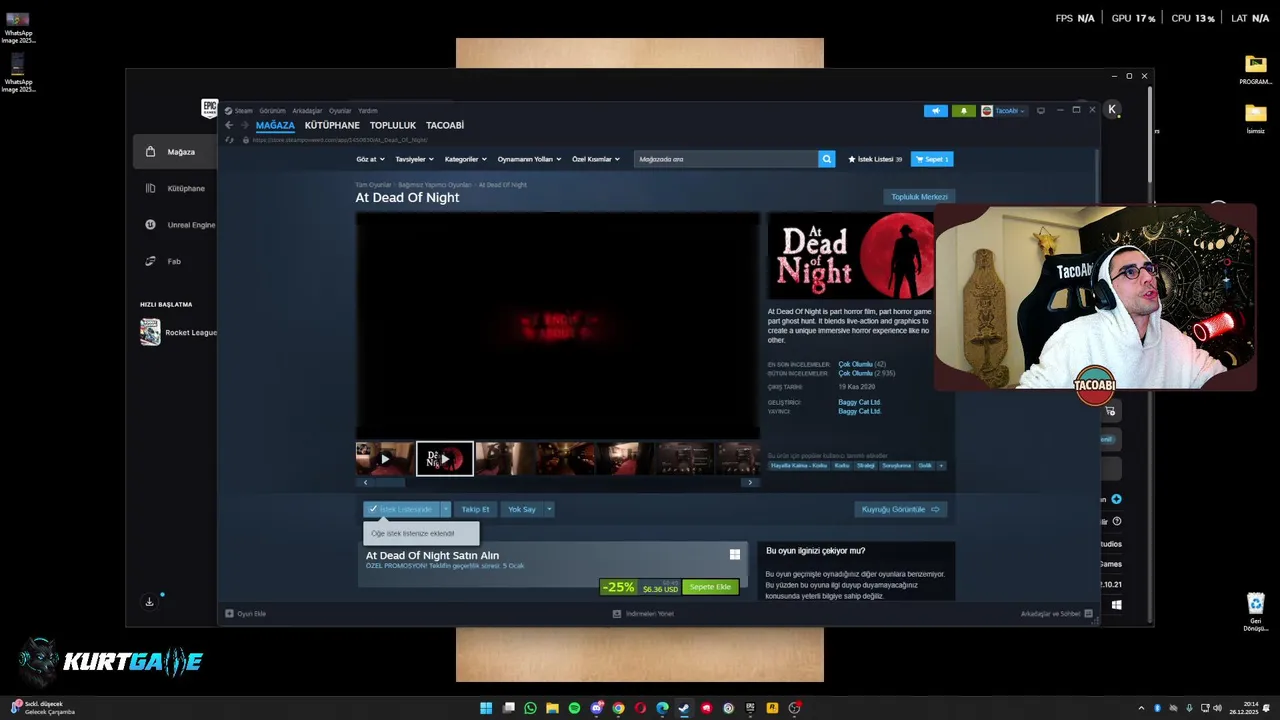Viewport: 1280px width, 720px height.
Task: Click the main game video player
Action: 558,325
